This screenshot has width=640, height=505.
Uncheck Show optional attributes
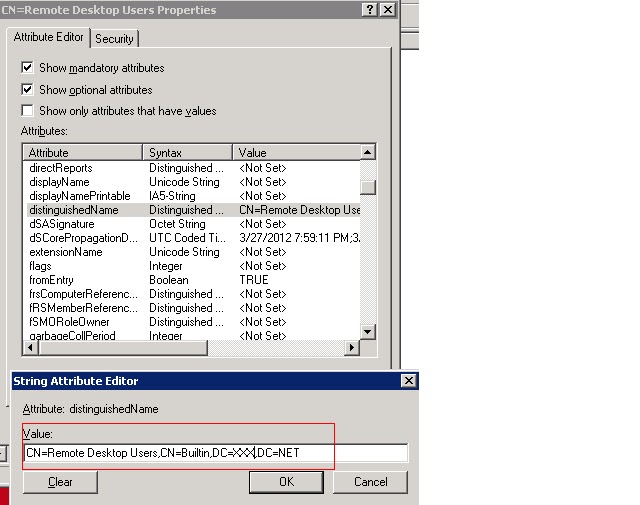click(x=28, y=90)
